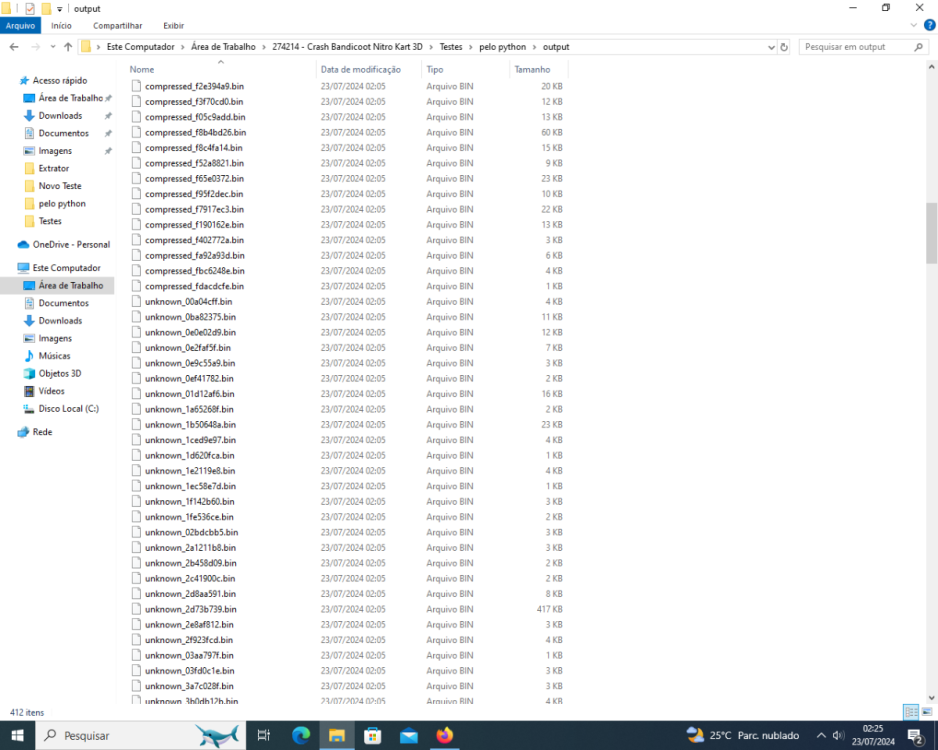This screenshot has height=750, width=938.
Task: Switch to Large thumbnails view icon
Action: [925, 712]
